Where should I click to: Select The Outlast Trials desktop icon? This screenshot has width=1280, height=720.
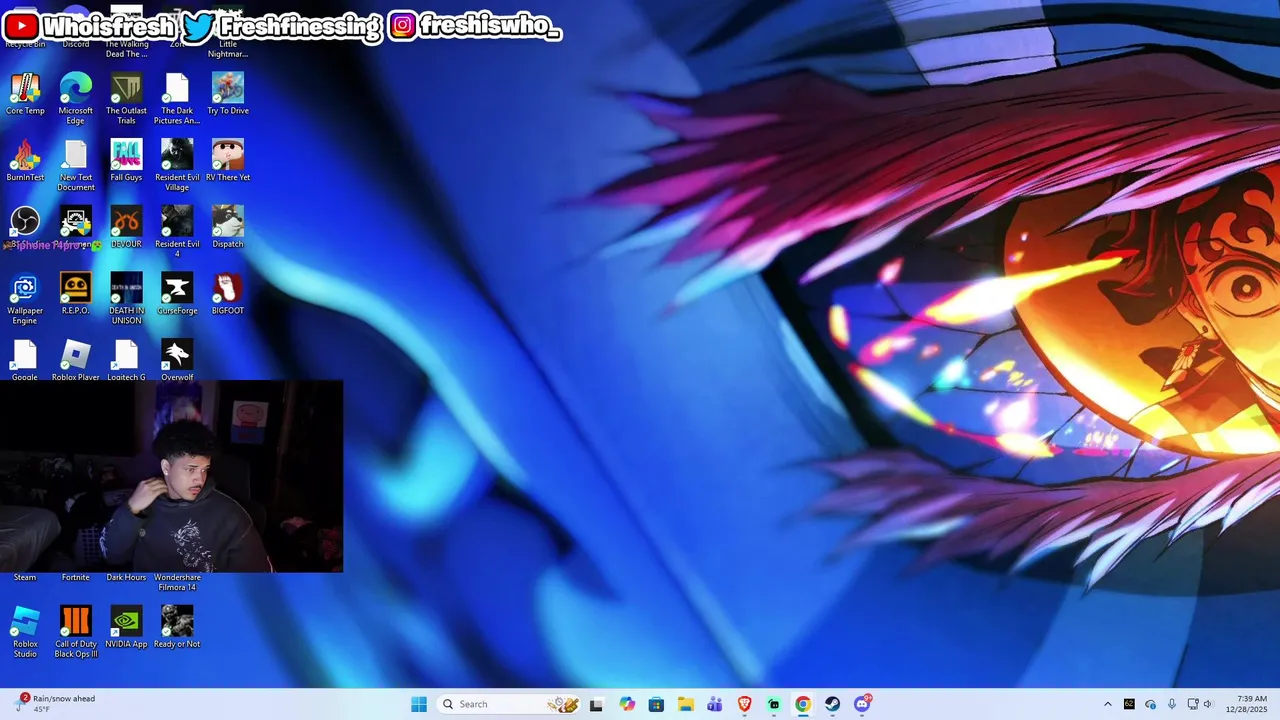pyautogui.click(x=126, y=98)
